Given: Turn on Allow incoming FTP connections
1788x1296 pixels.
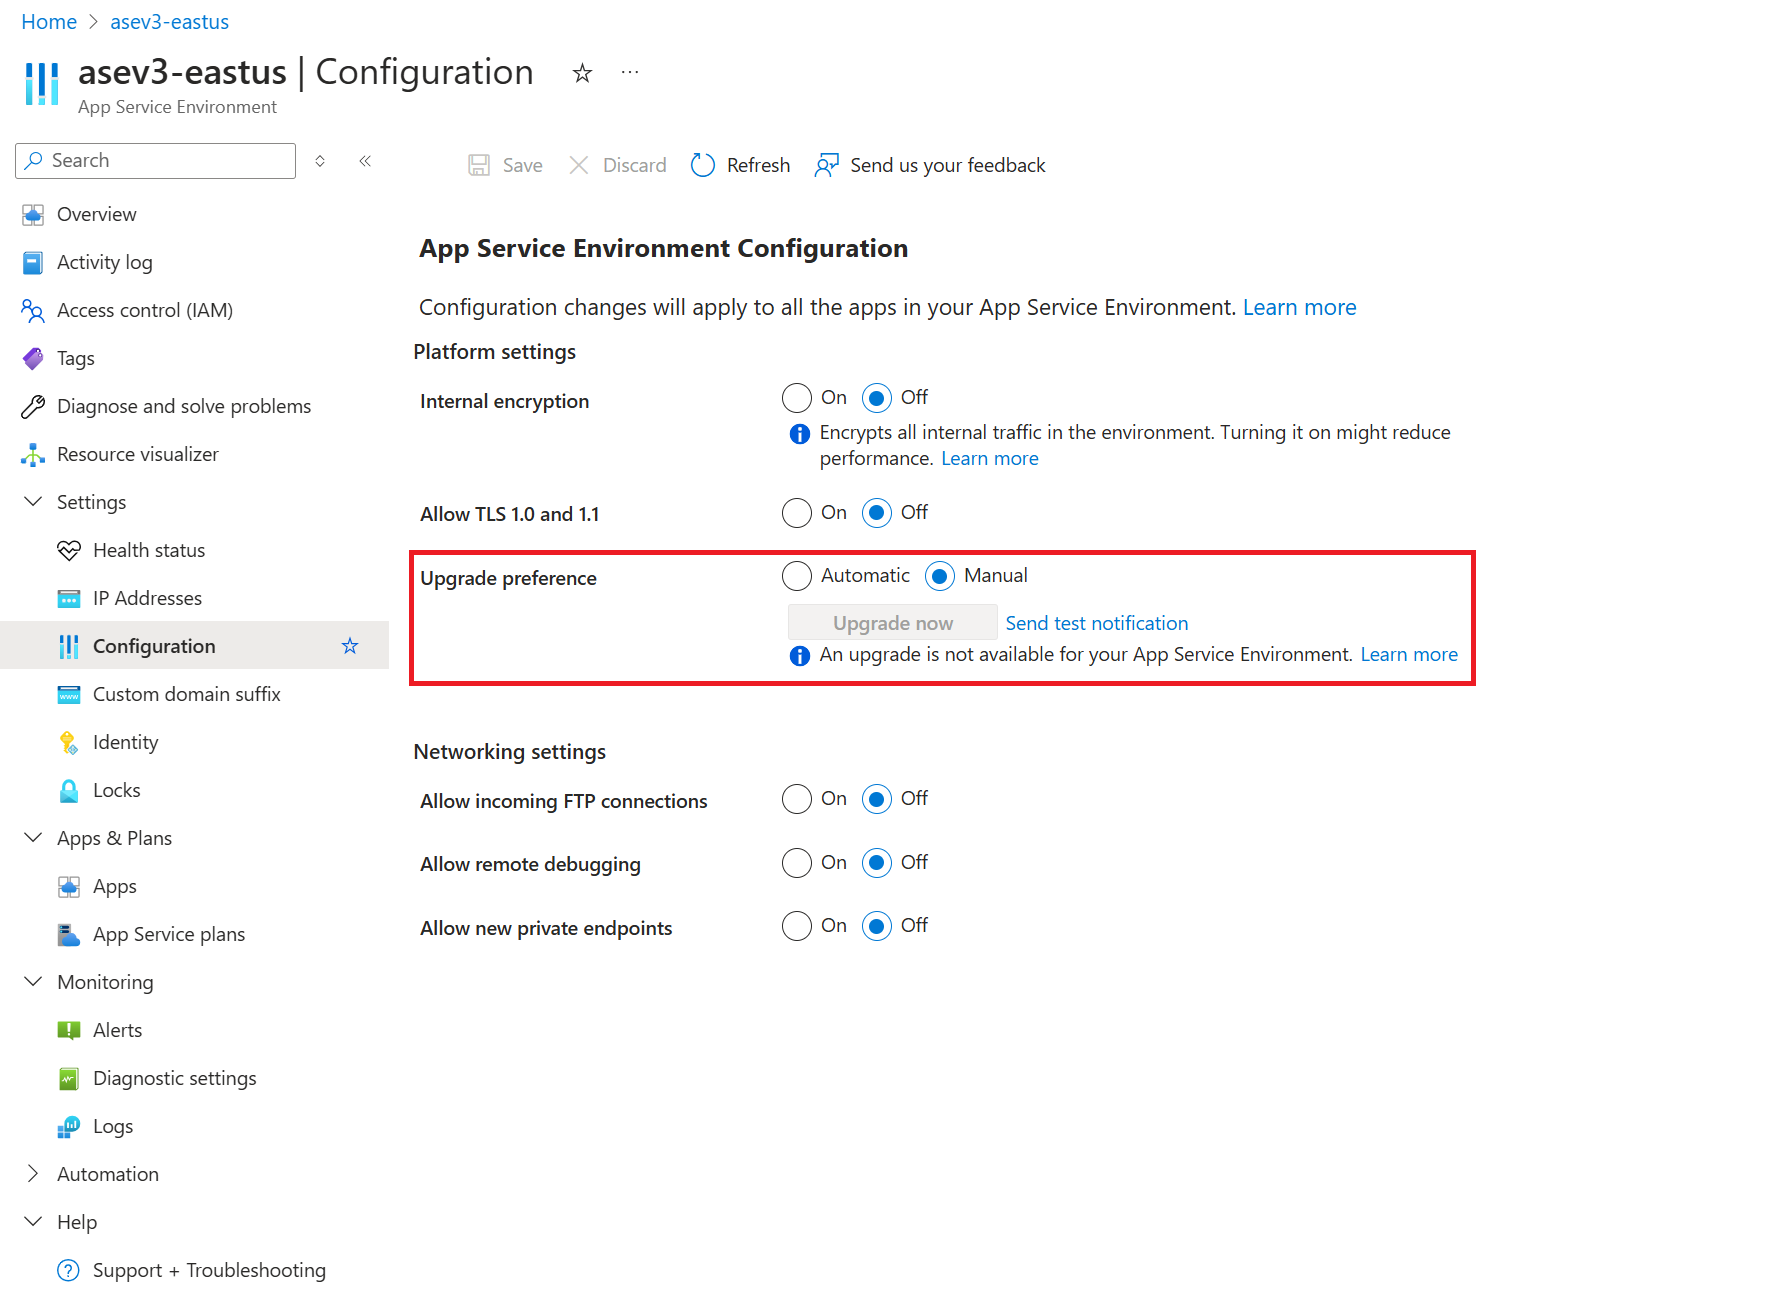Looking at the screenshot, I should [796, 799].
